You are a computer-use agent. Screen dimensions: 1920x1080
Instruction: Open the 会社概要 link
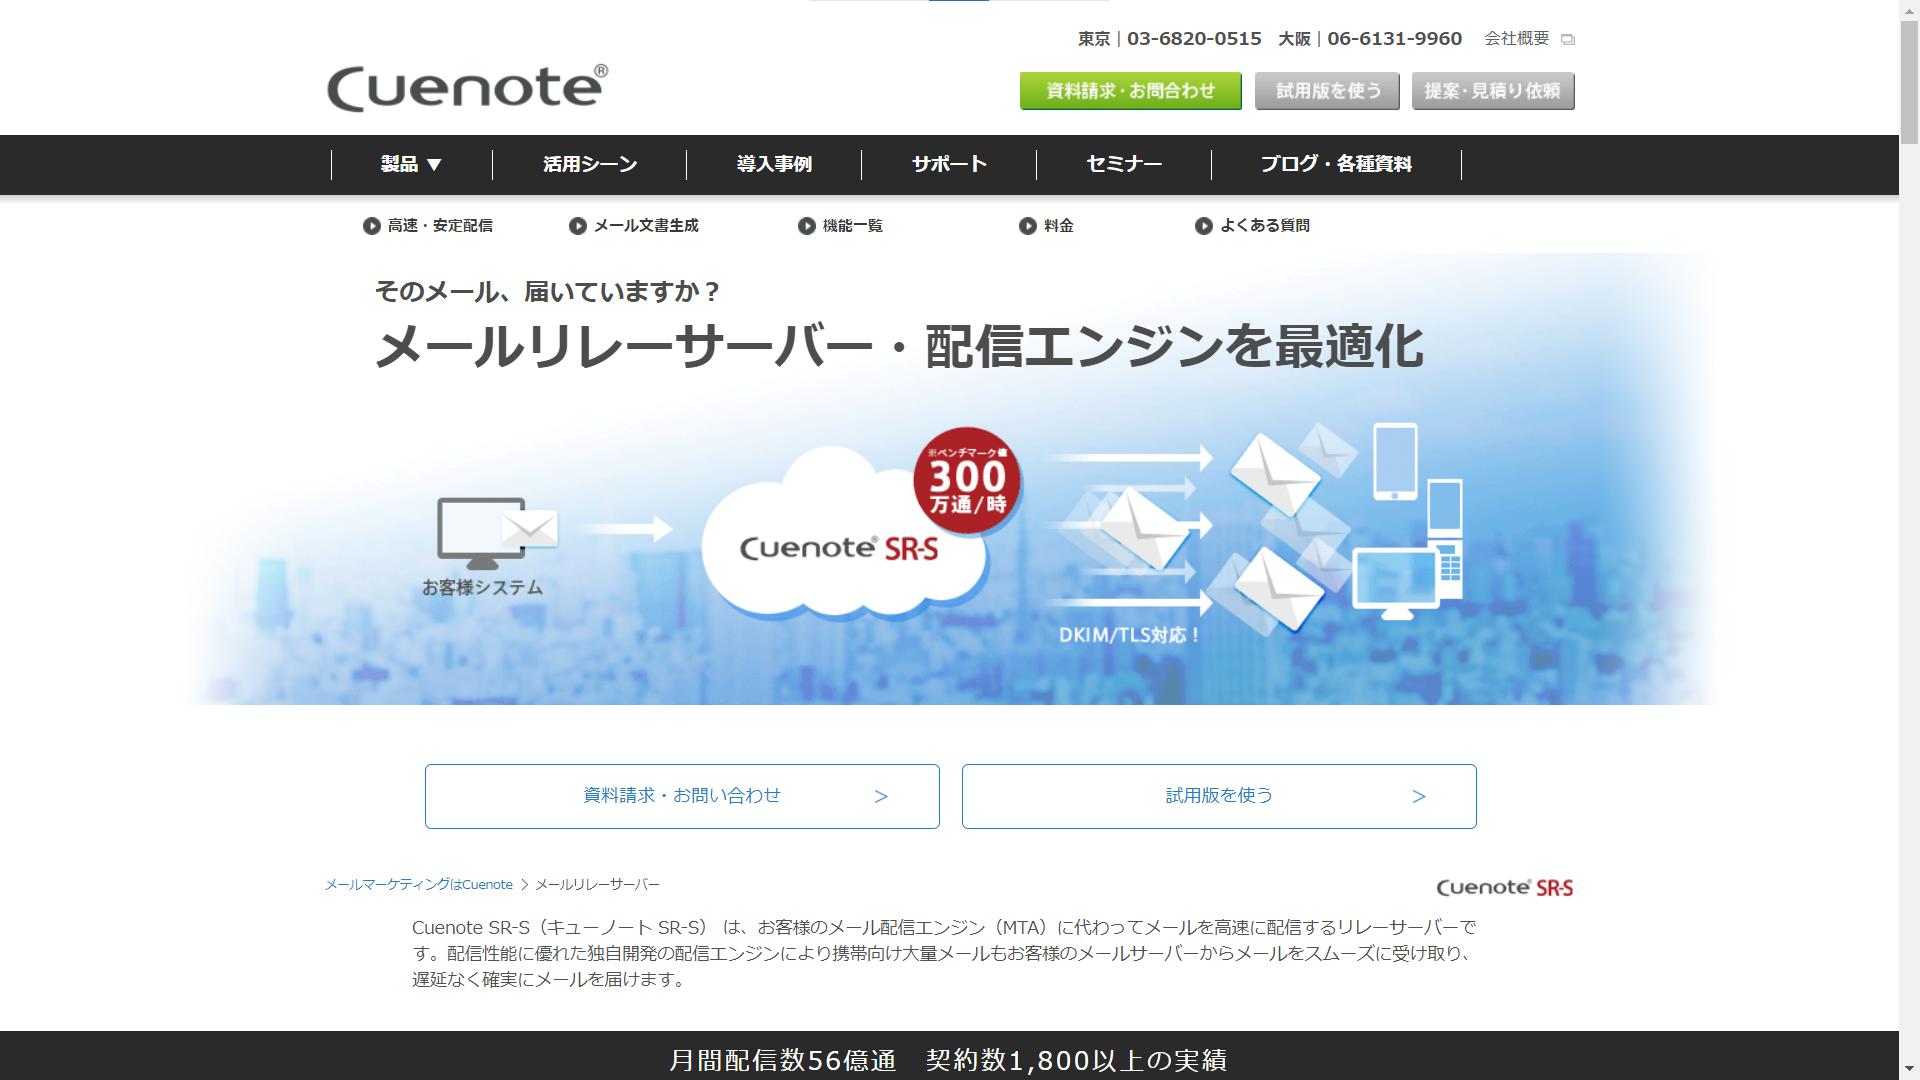[x=1516, y=39]
